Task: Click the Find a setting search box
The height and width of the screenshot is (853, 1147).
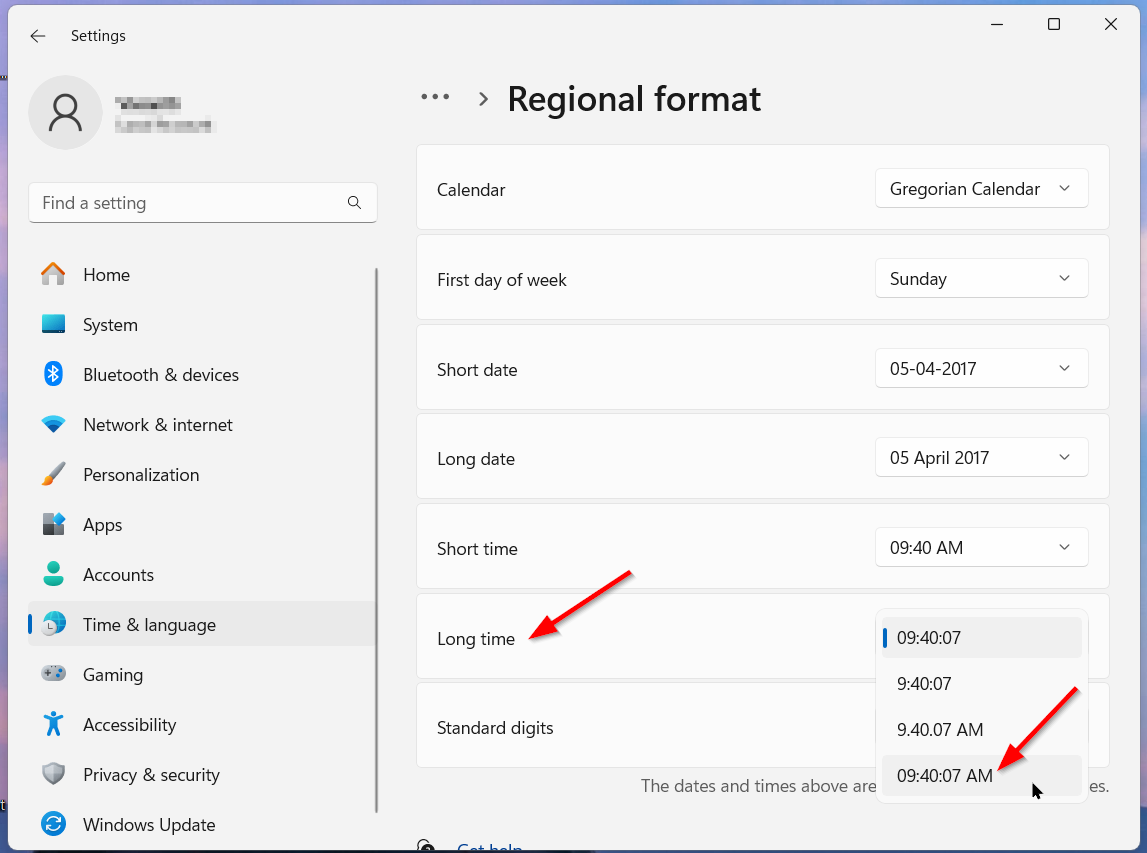Action: pos(203,203)
